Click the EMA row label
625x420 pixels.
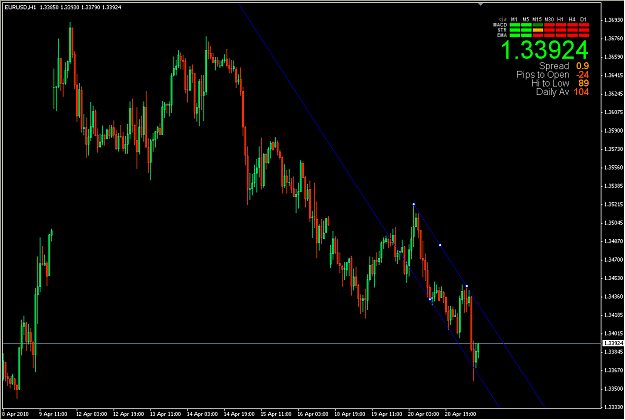pos(502,35)
